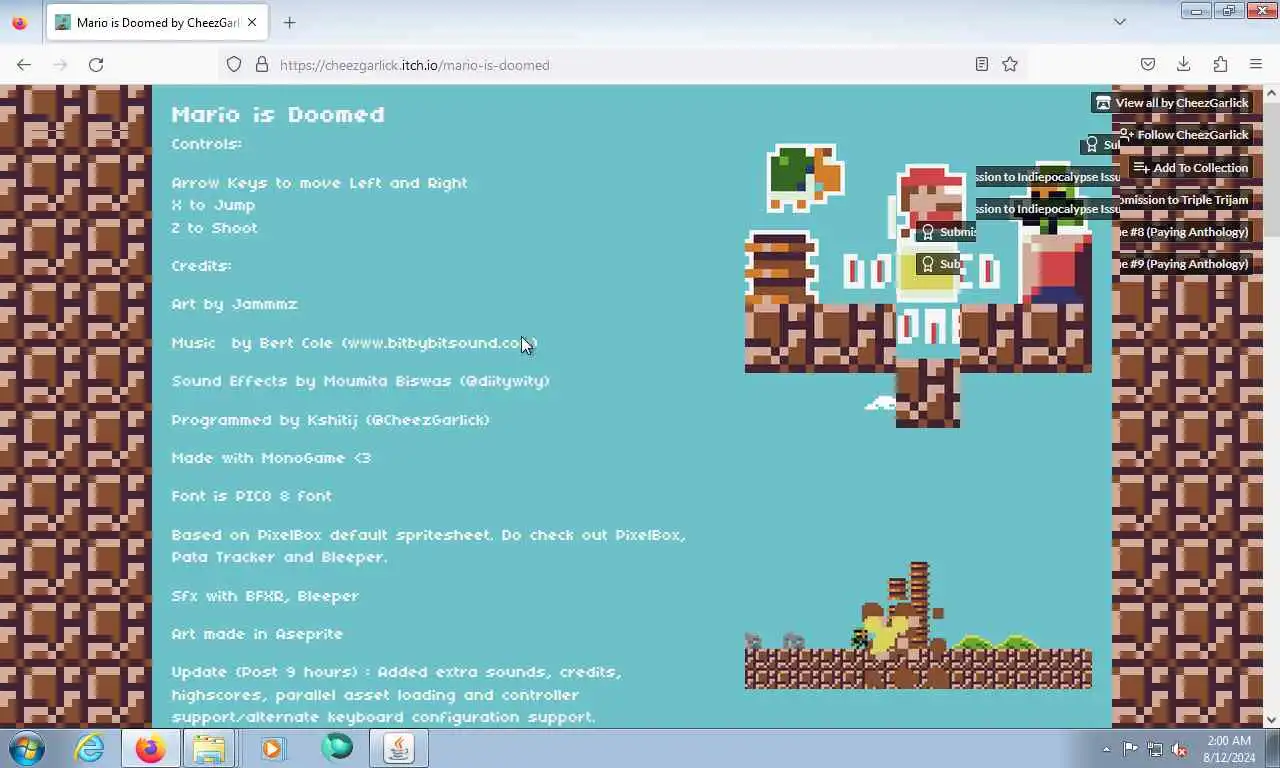
Task: Open tracking protection shield icon
Action: pos(234,64)
